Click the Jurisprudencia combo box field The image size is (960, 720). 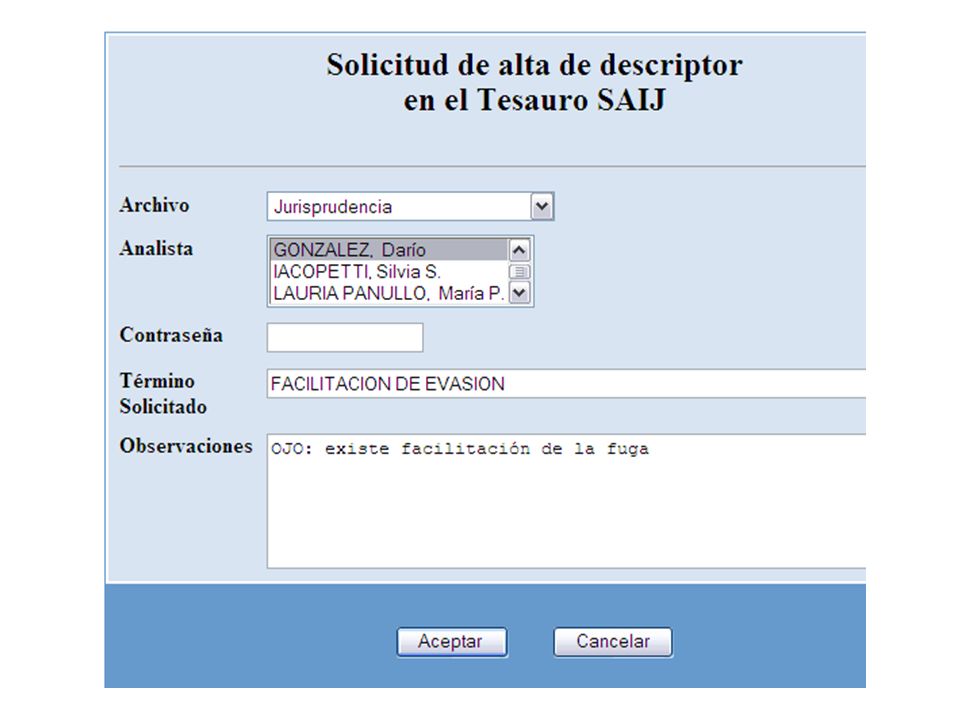[410, 206]
